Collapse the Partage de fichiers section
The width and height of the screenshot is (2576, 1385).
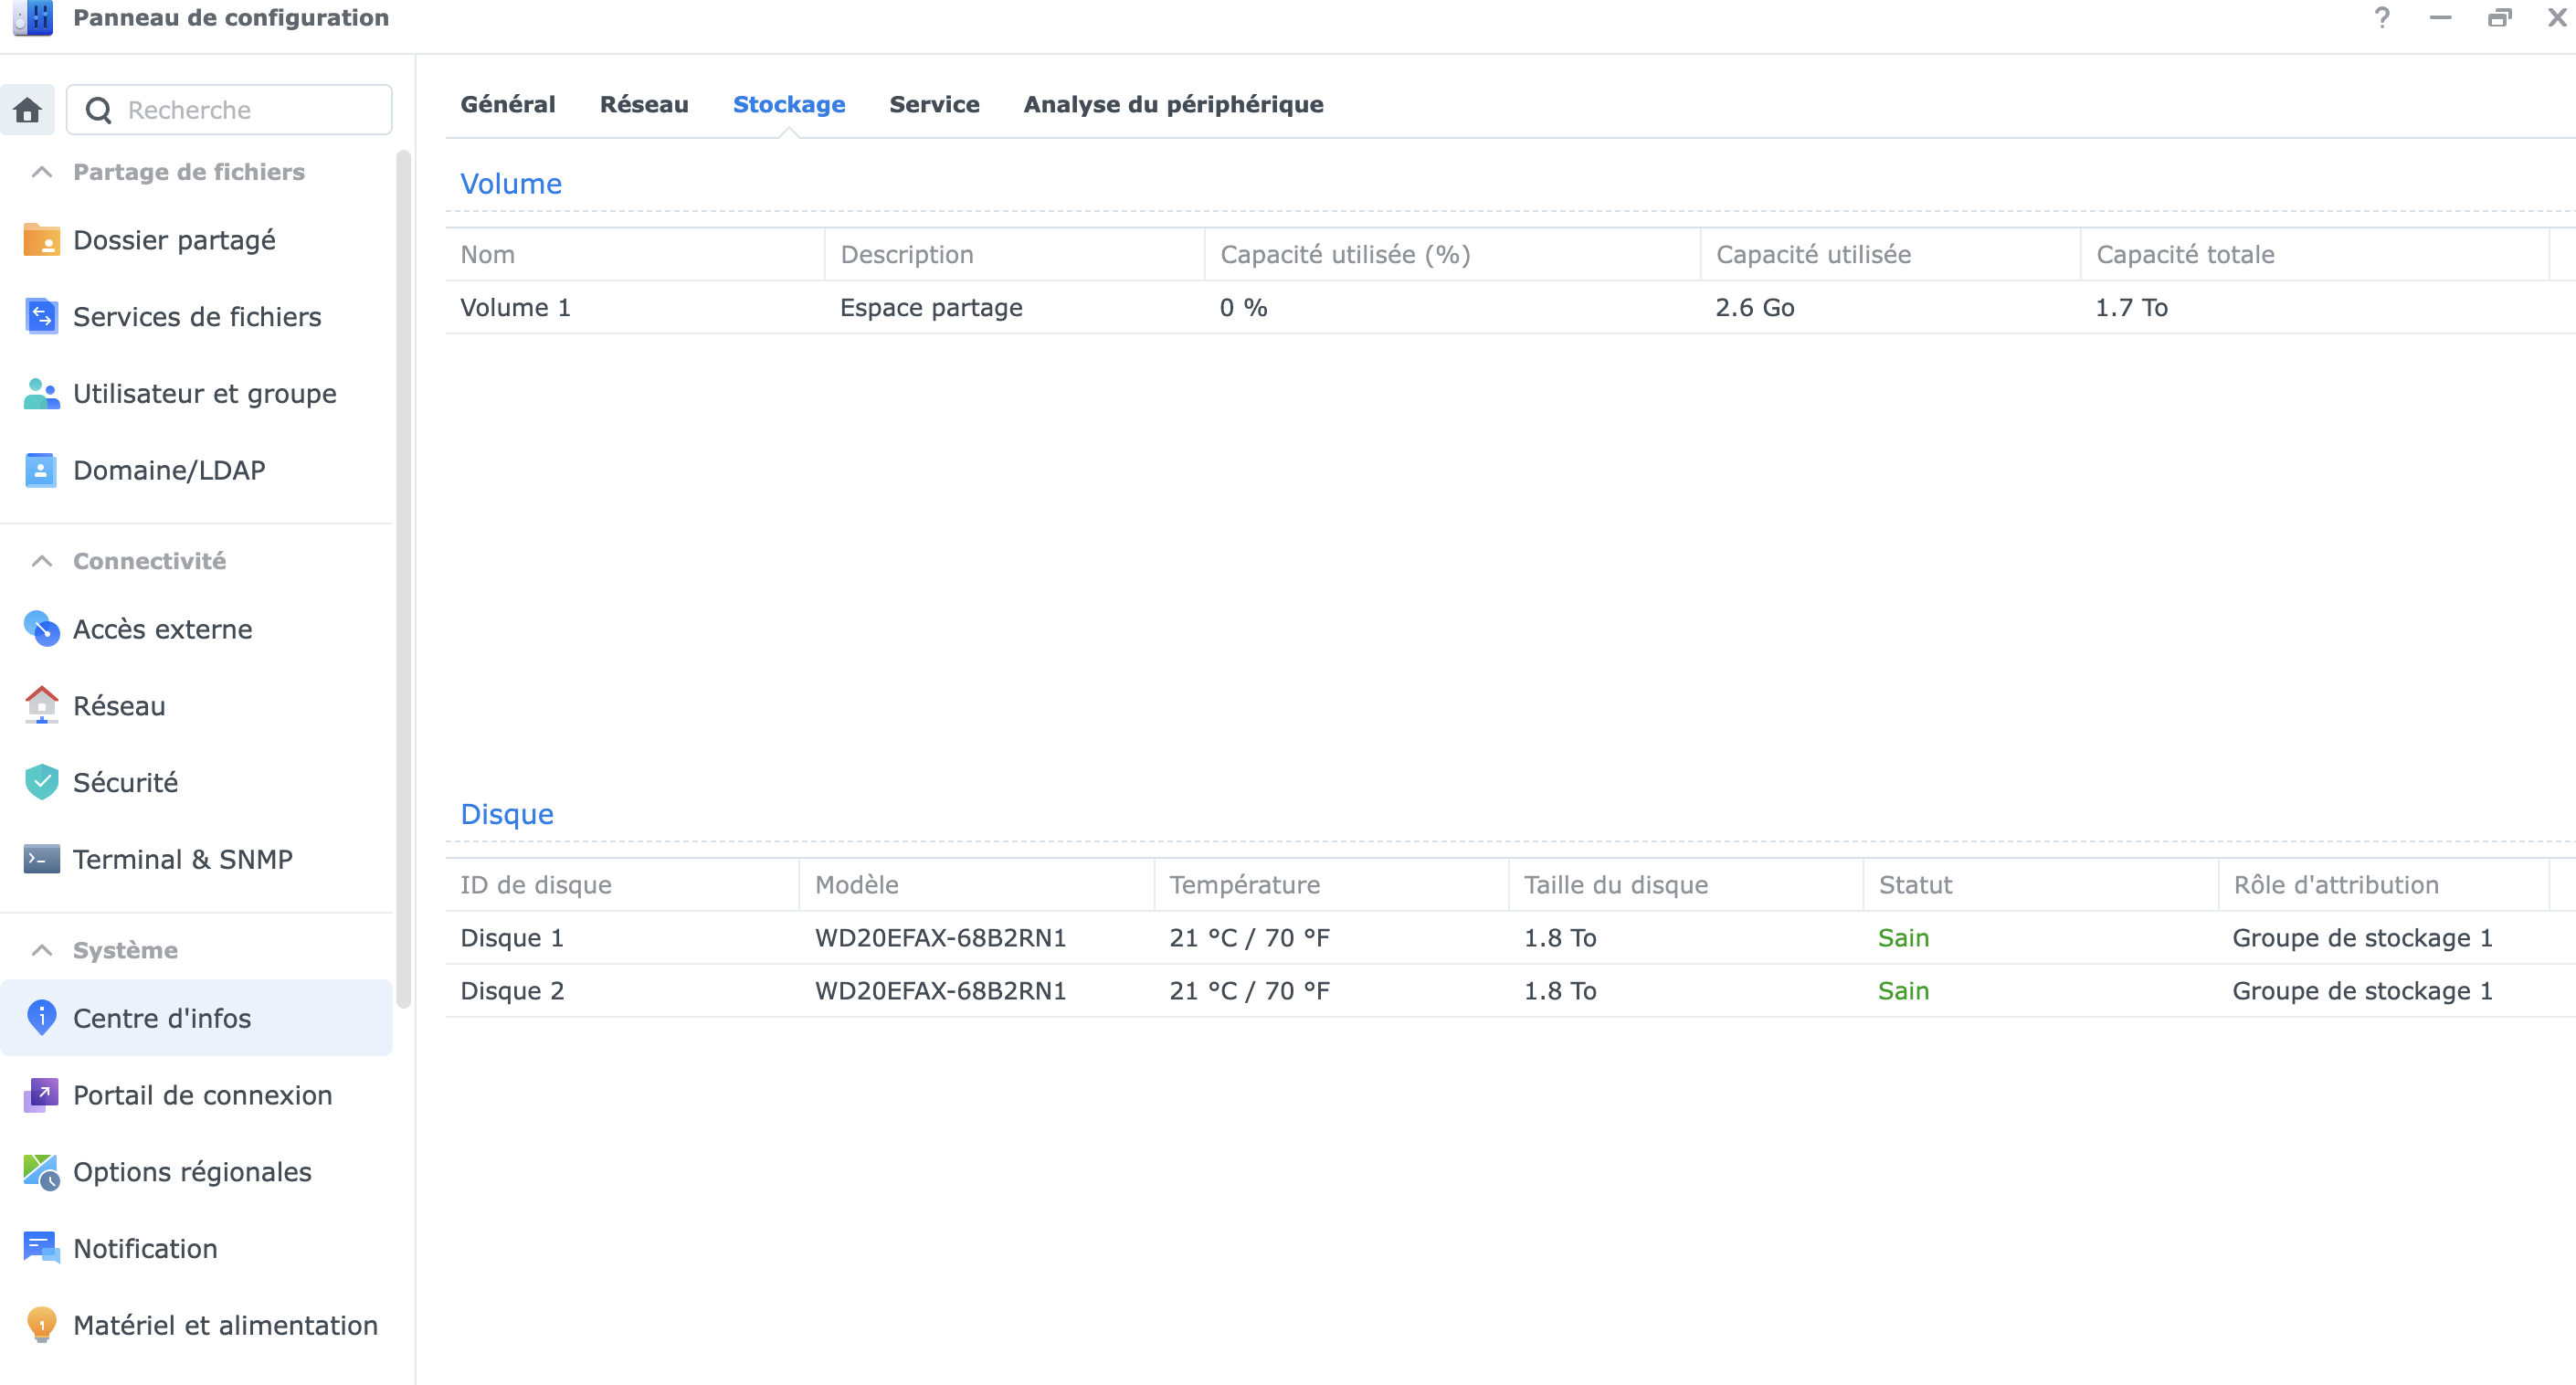pos(42,172)
